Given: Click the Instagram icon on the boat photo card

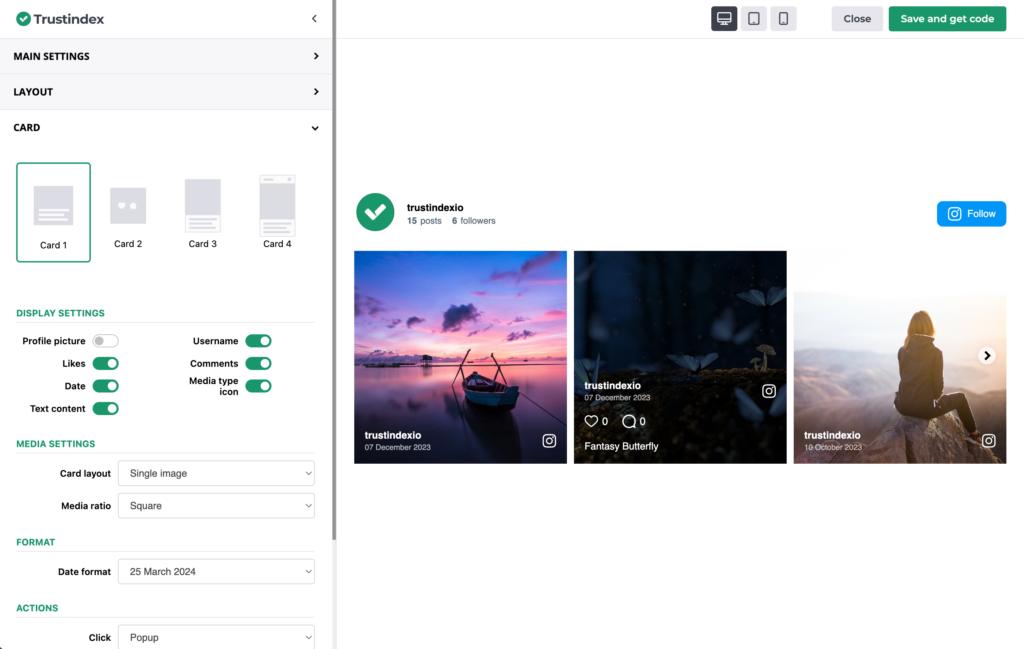Looking at the screenshot, I should 549,440.
